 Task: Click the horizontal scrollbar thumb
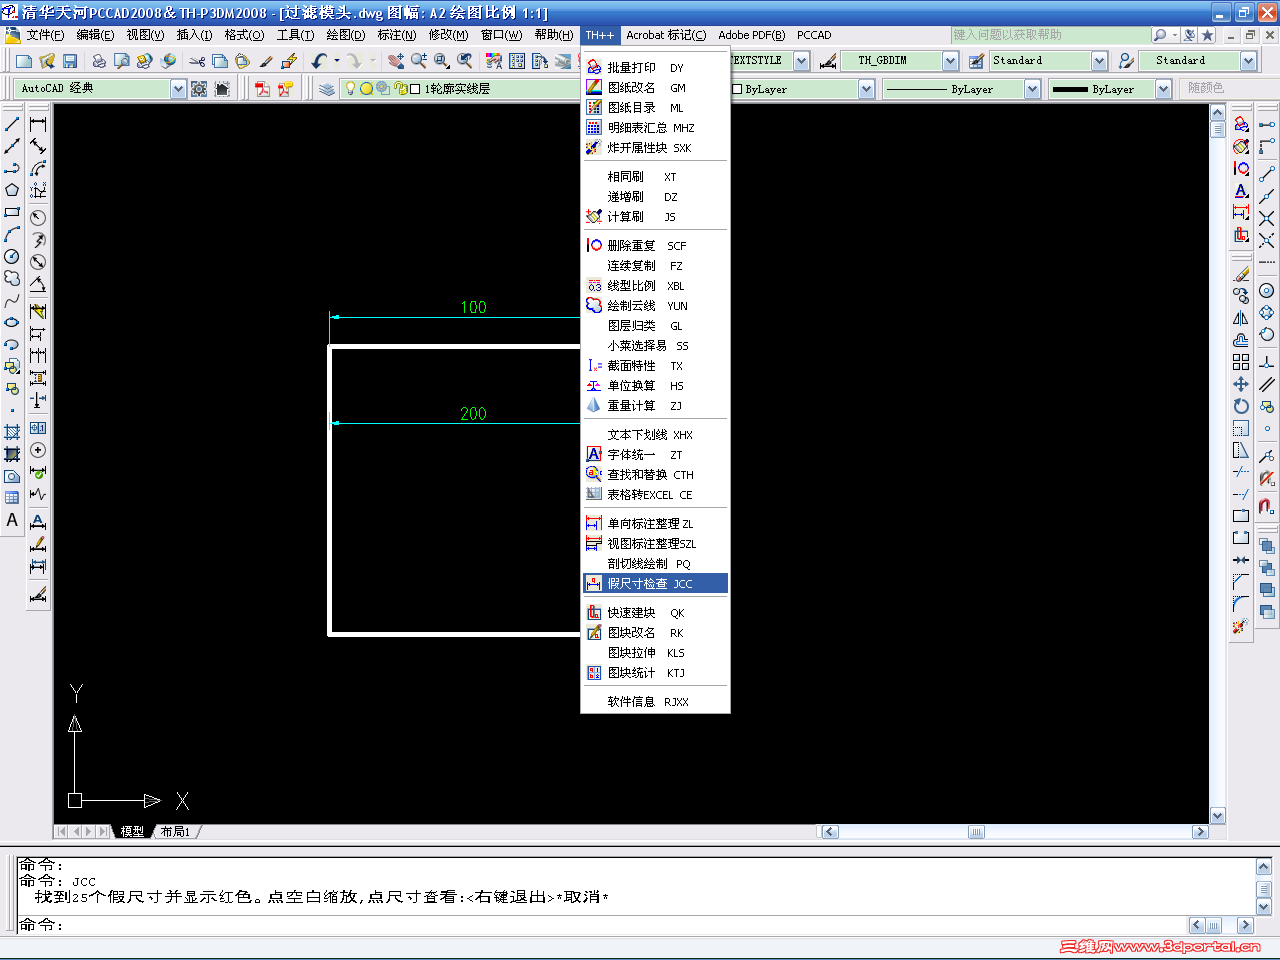pos(977,832)
